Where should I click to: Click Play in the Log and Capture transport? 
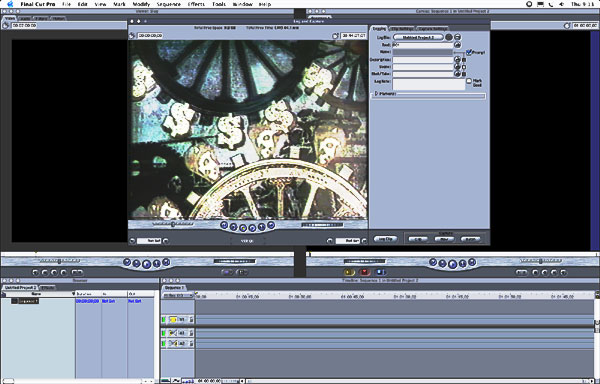coord(252,228)
